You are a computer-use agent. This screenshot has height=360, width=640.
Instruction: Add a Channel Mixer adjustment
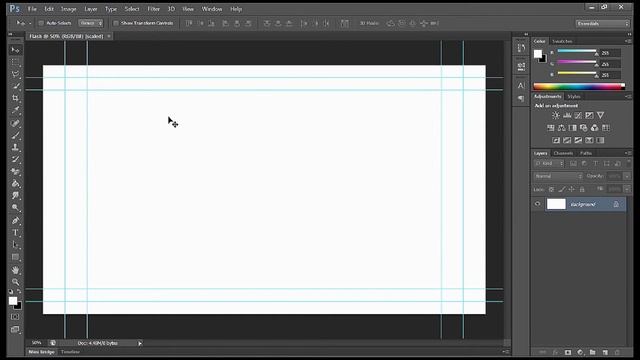click(595, 128)
